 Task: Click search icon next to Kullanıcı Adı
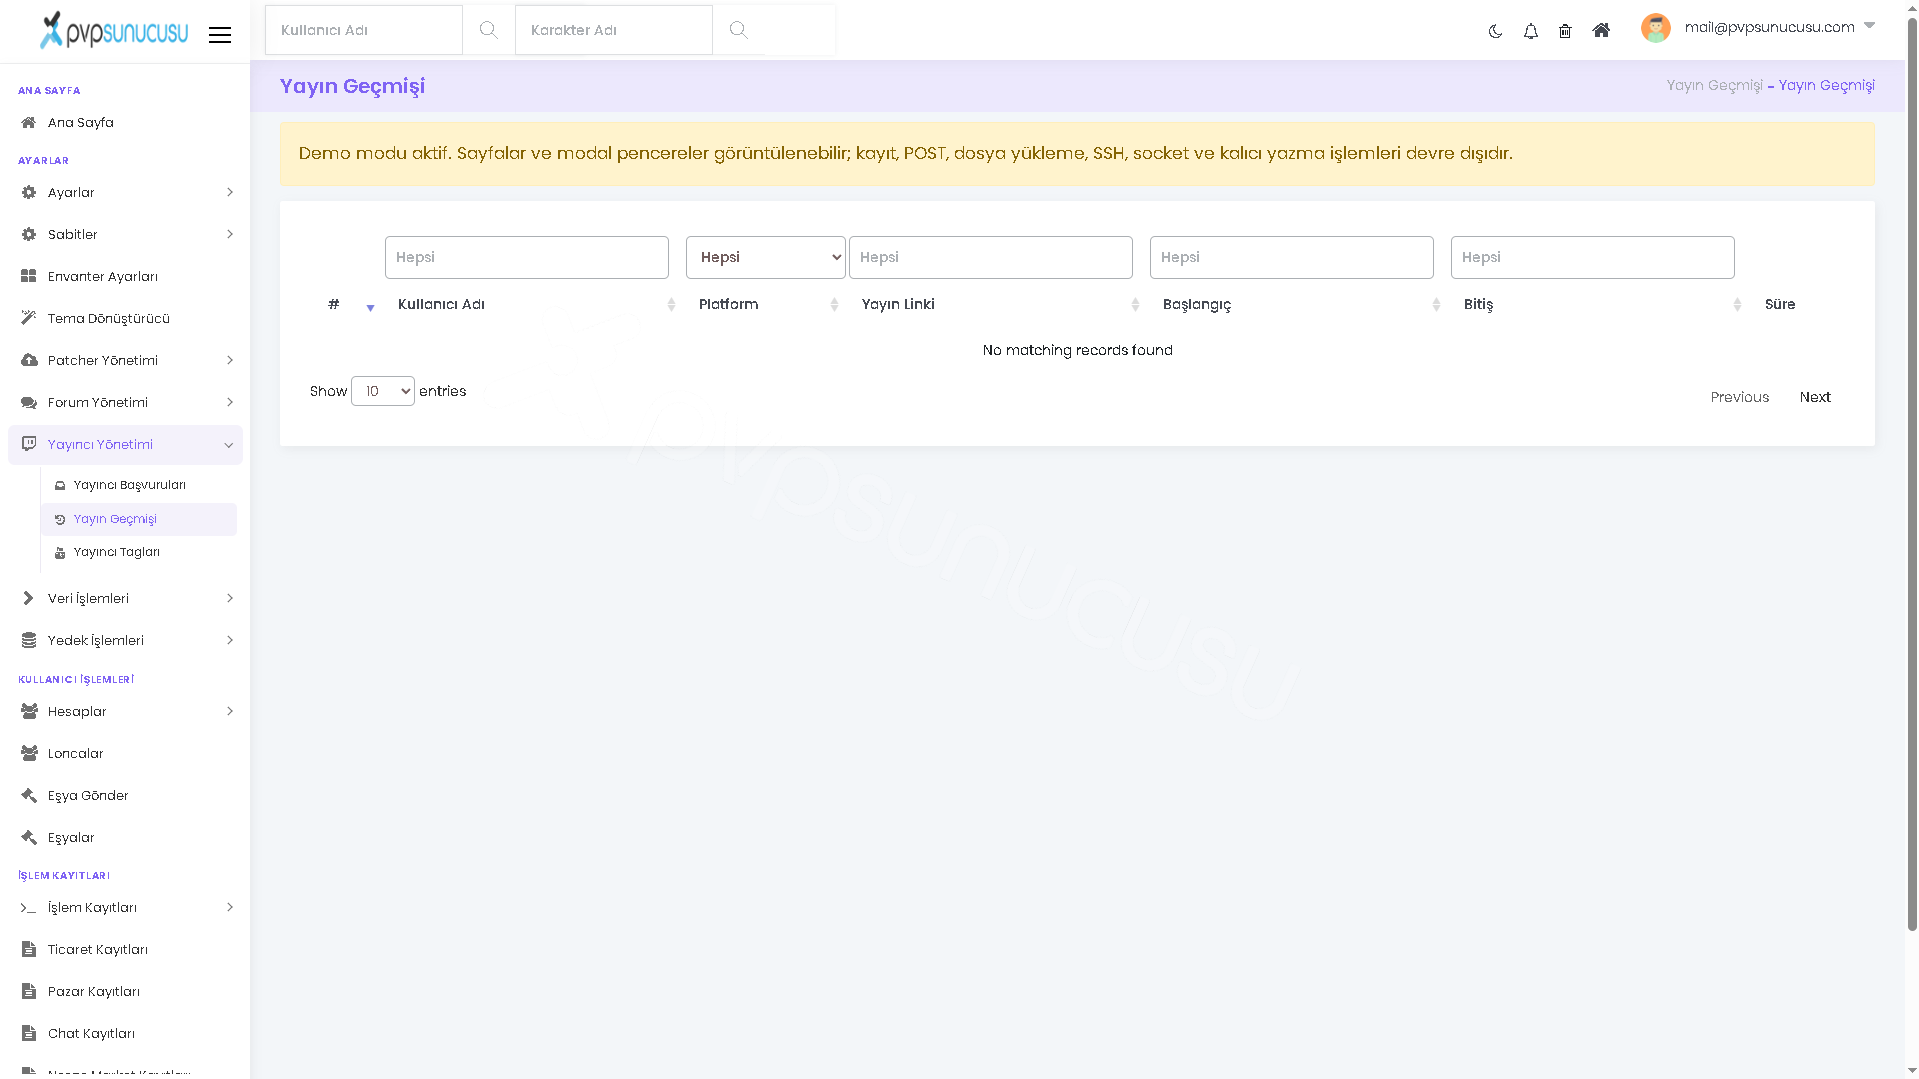tap(488, 30)
